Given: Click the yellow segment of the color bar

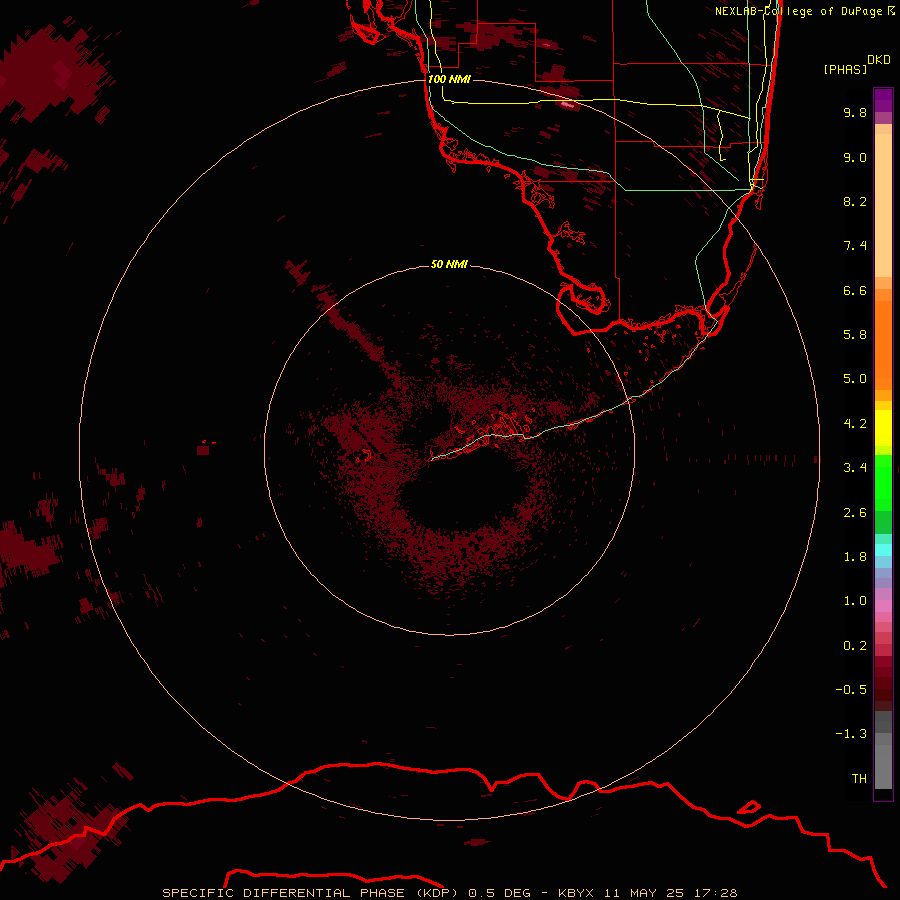Looking at the screenshot, I should (x=883, y=428).
